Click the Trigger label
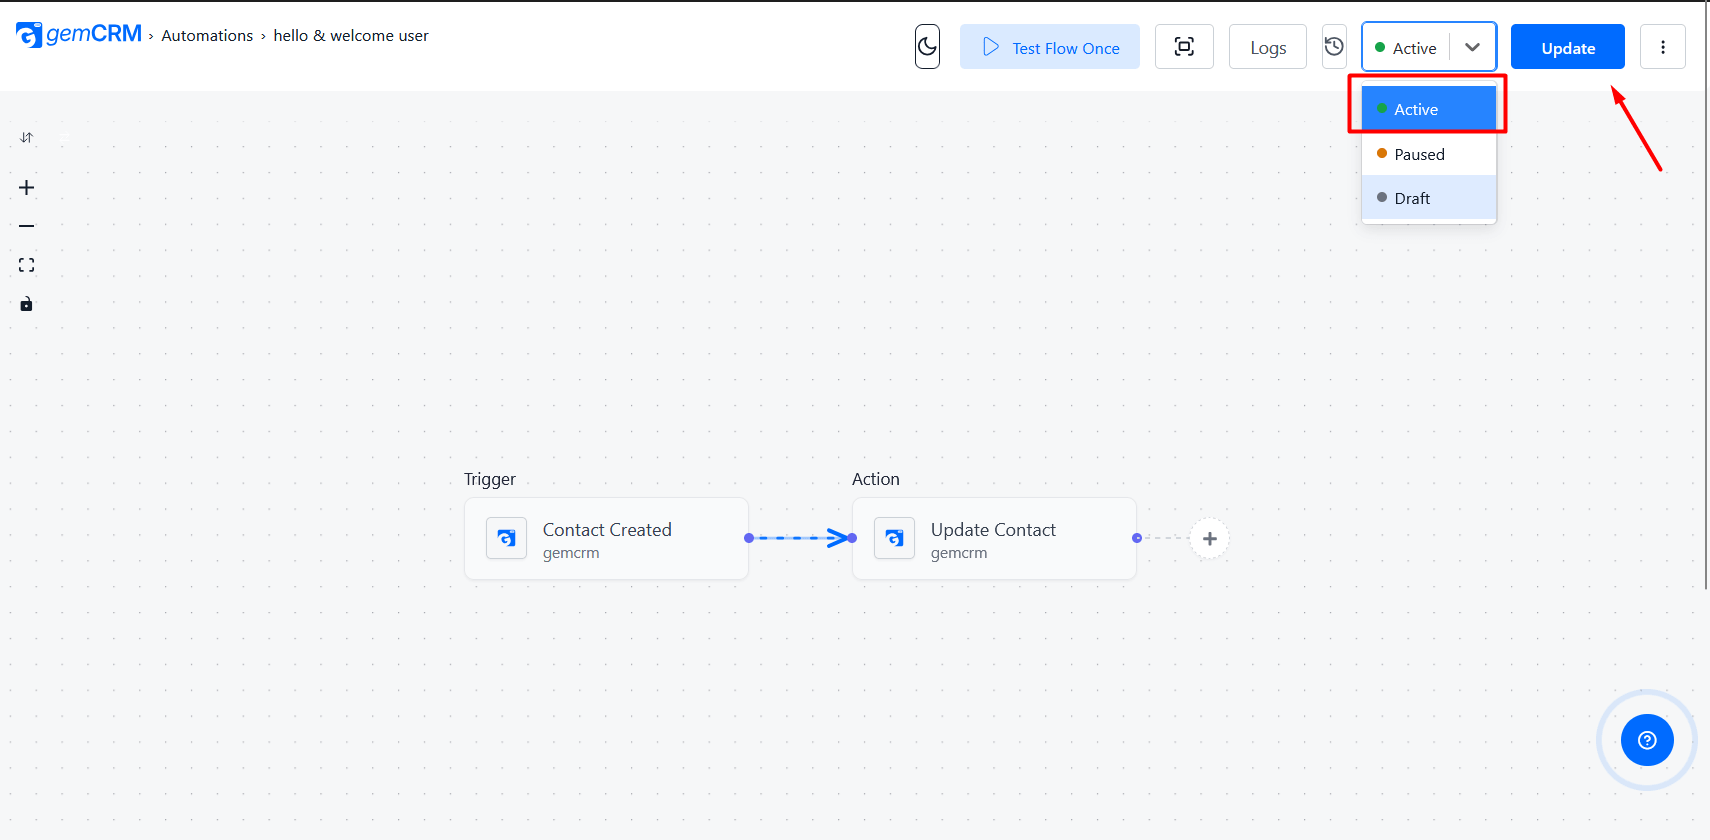The image size is (1710, 840). (x=490, y=479)
